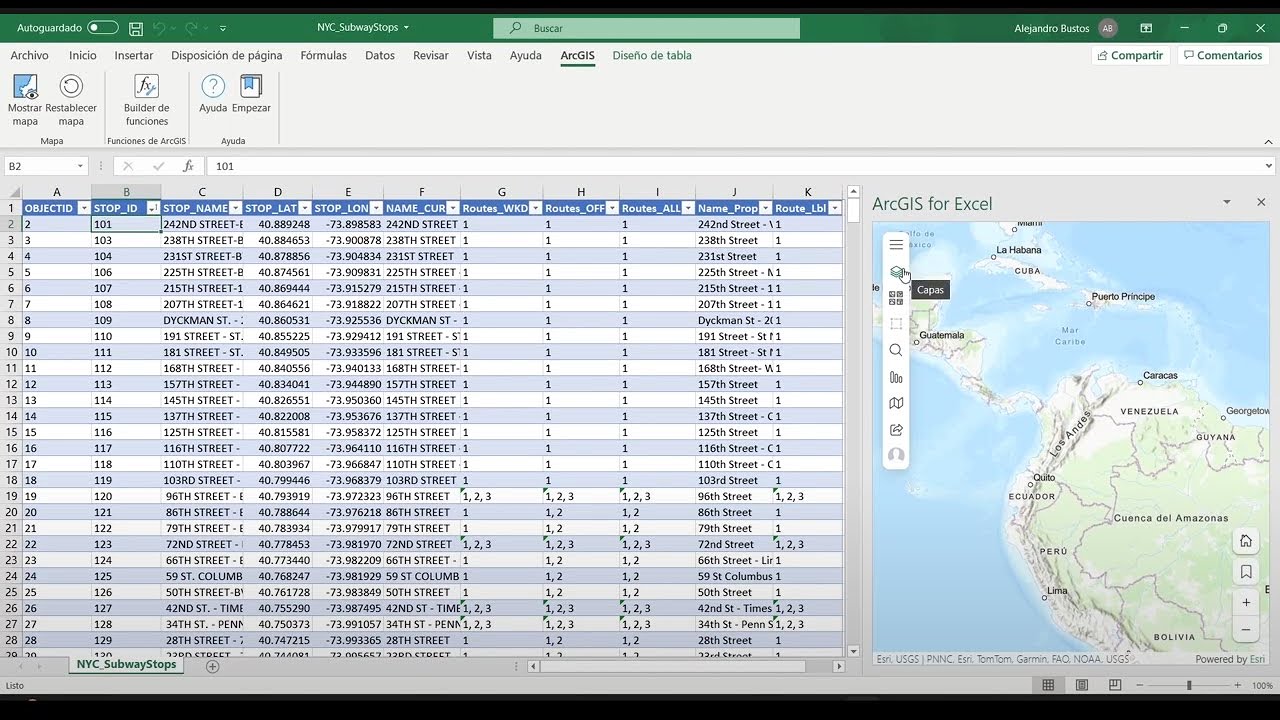The width and height of the screenshot is (1280, 720).
Task: Adjust the zoom level slider
Action: [1189, 685]
